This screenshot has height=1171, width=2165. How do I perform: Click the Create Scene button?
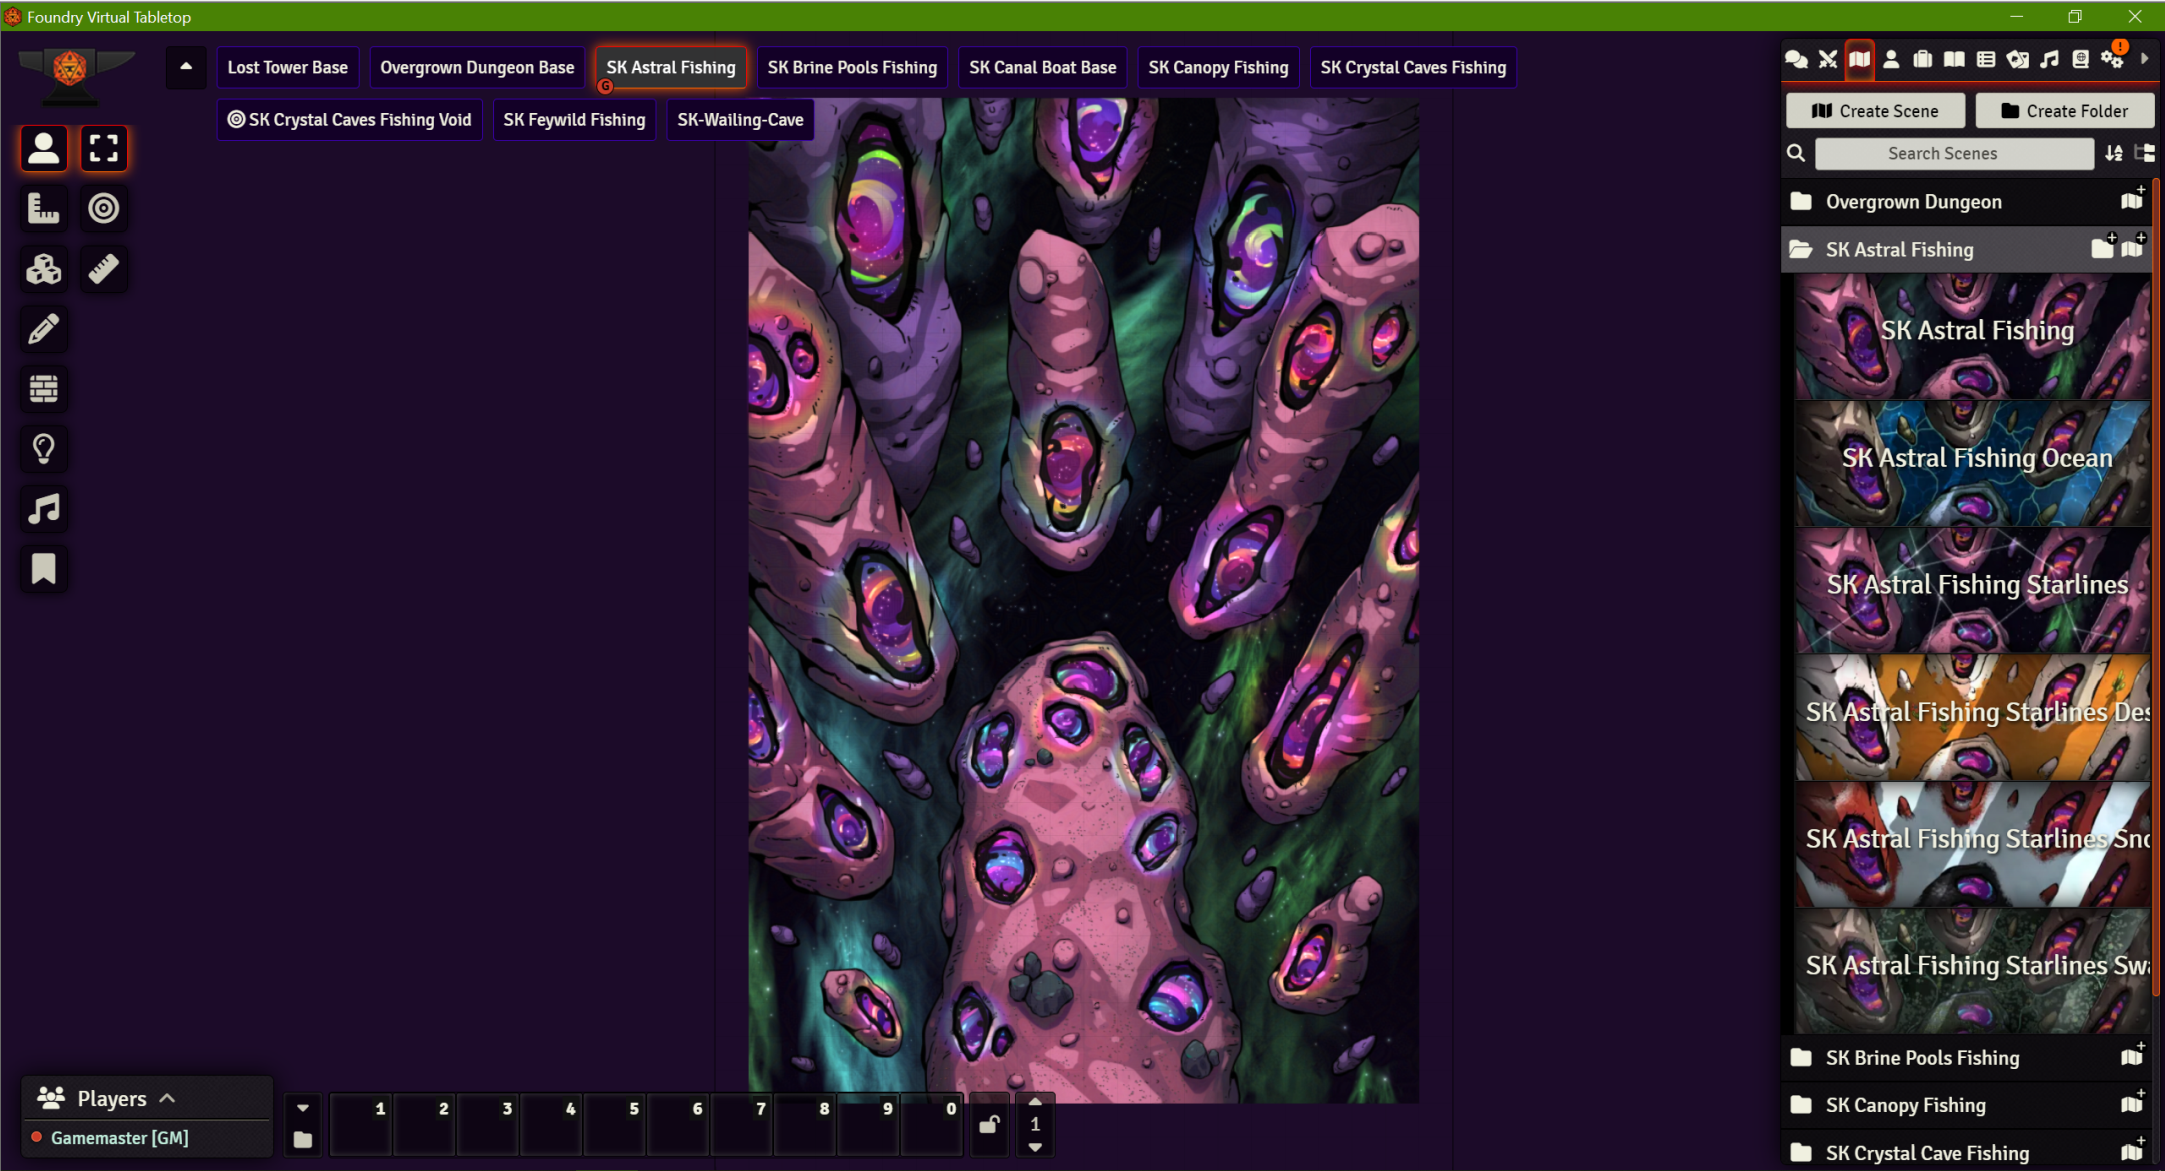[x=1876, y=111]
